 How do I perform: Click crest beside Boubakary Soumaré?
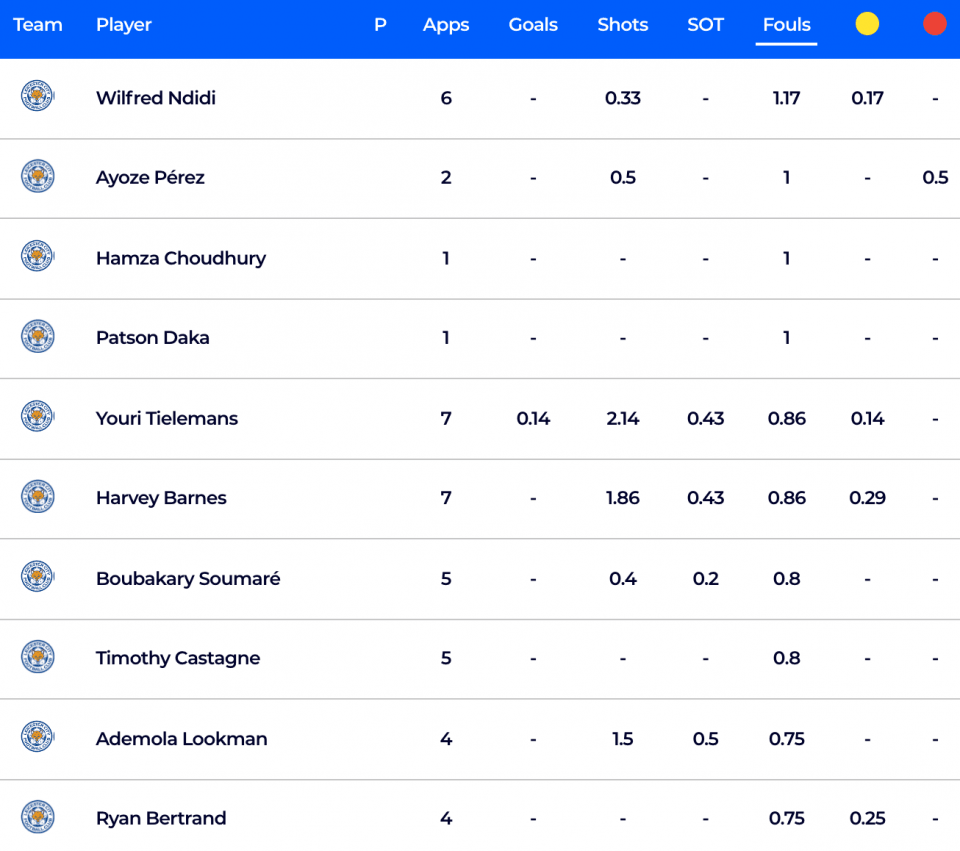[x=37, y=577]
